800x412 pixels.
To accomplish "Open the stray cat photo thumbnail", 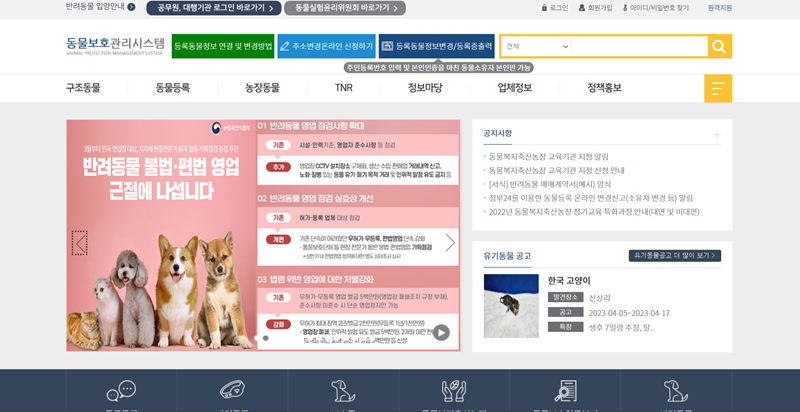I will pos(511,306).
